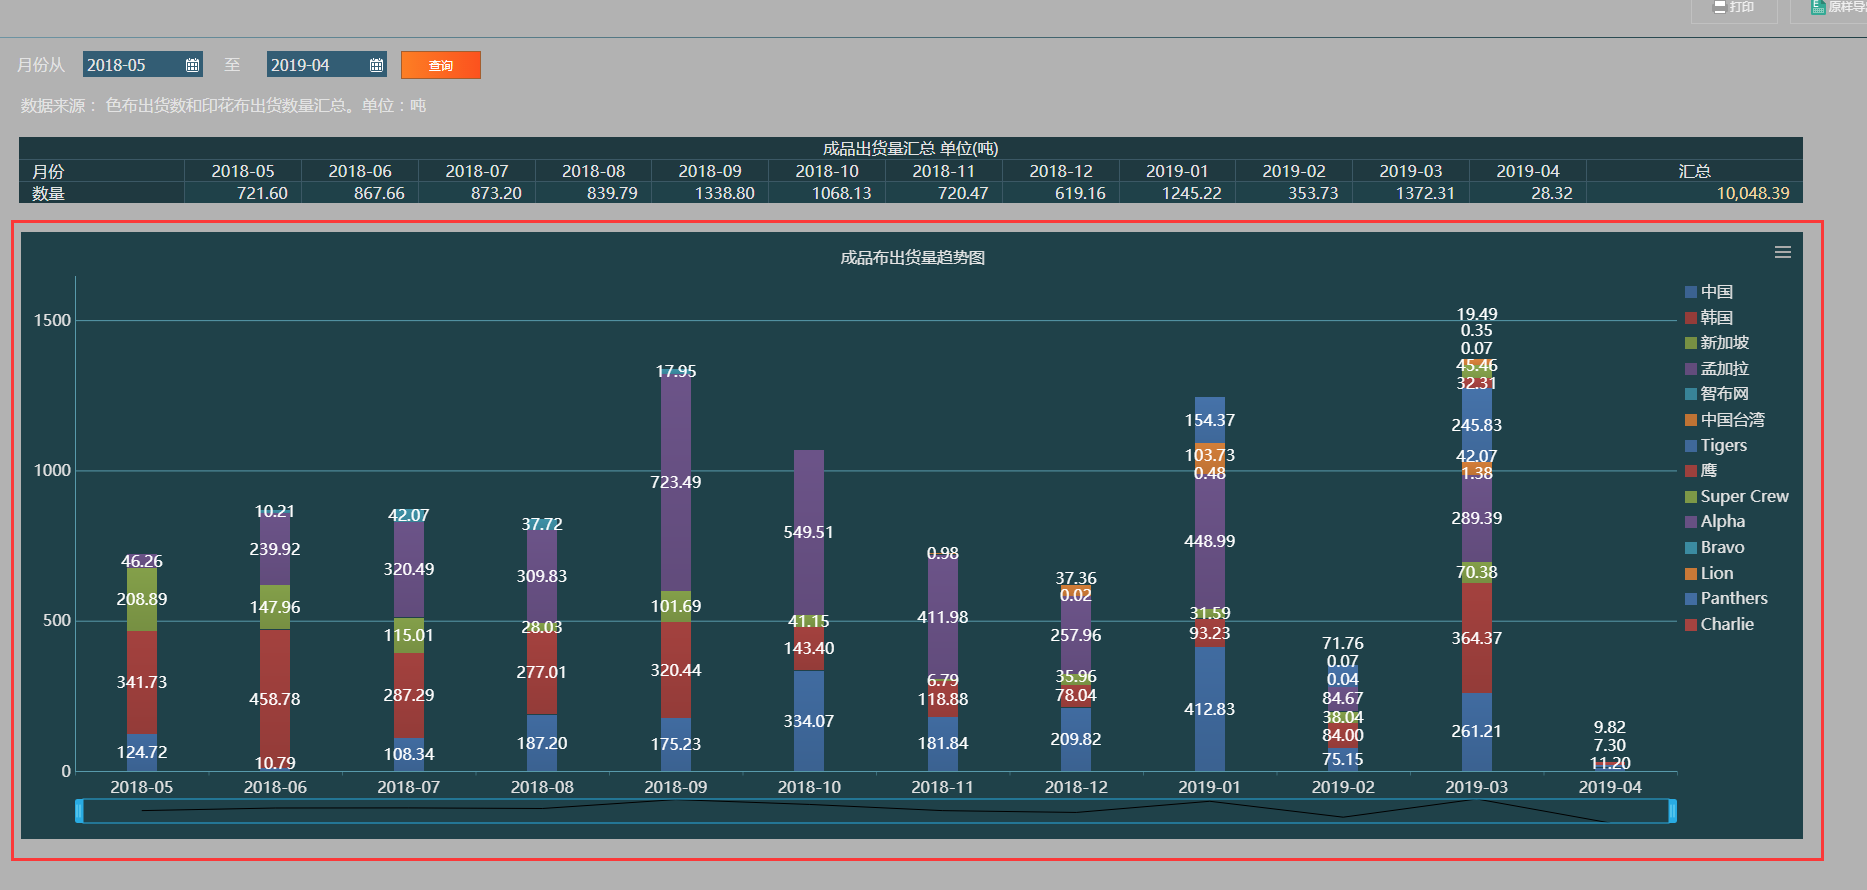The height and width of the screenshot is (890, 1867).
Task: Select the 720.47 table cell
Action: point(944,193)
